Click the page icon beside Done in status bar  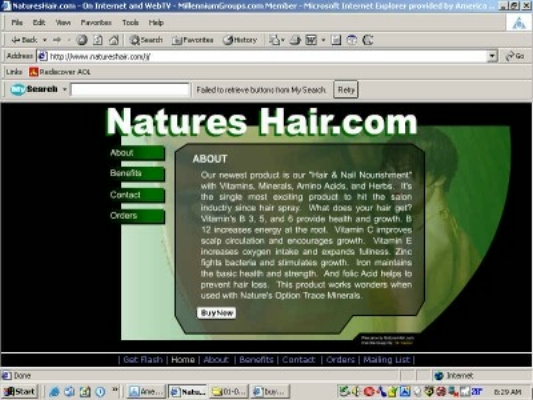[x=6, y=376]
